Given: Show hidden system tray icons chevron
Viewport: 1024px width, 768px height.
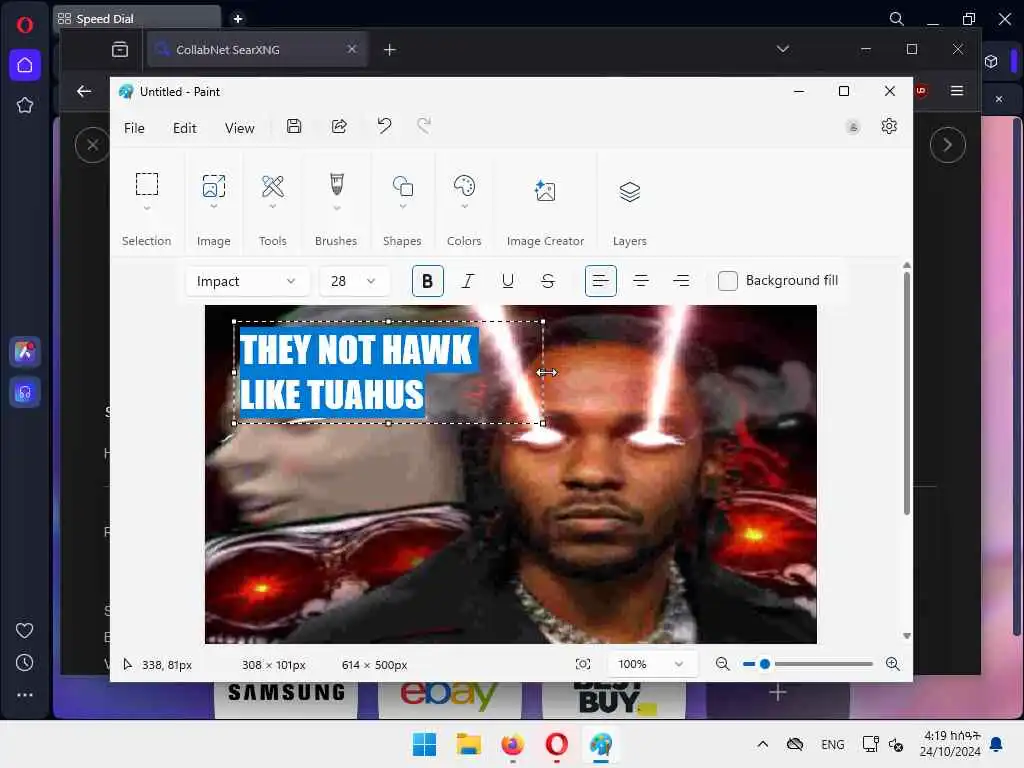Looking at the screenshot, I should coord(763,744).
